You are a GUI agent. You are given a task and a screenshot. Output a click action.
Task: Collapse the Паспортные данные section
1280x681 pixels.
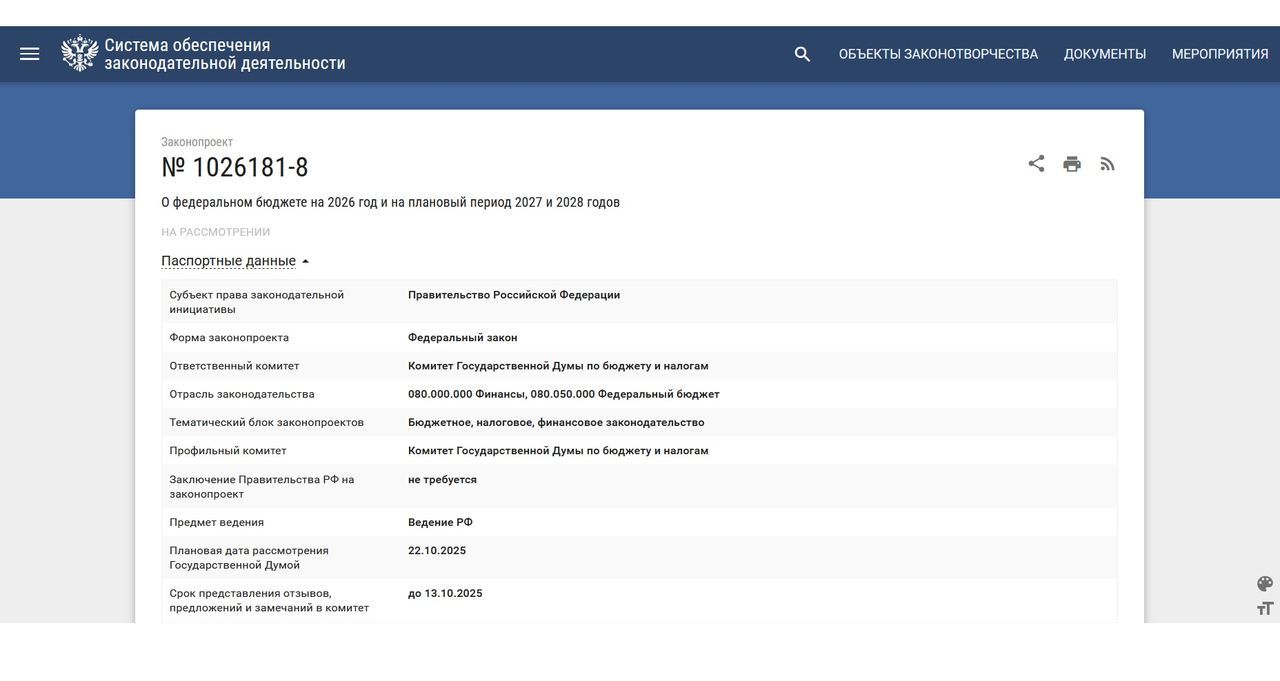point(228,261)
